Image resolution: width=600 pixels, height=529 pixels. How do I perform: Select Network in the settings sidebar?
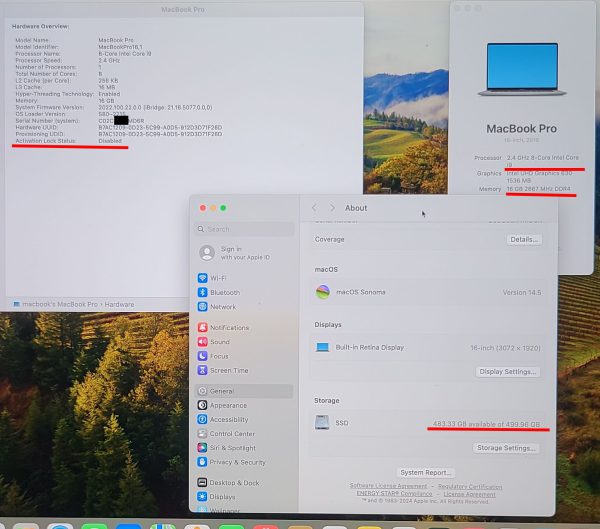tap(222, 307)
